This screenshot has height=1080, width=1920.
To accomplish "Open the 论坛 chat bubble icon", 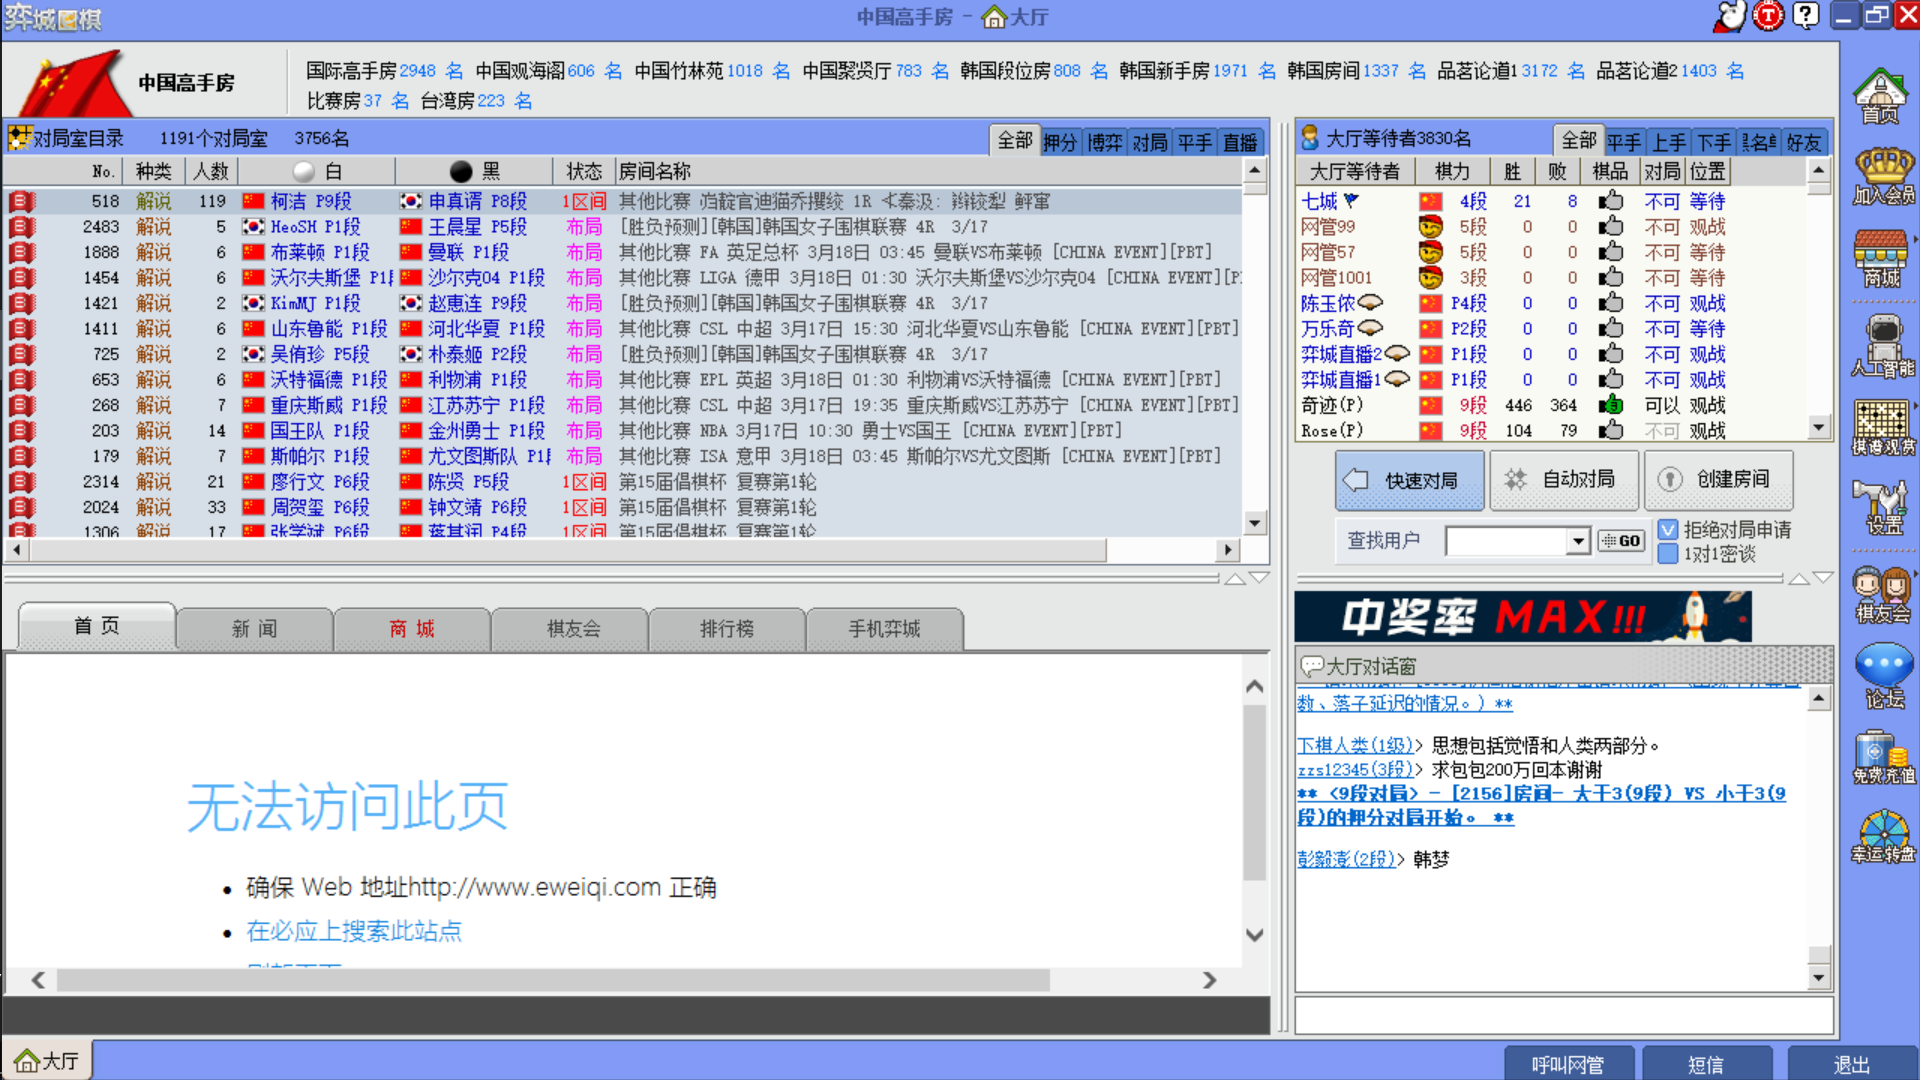I will pyautogui.click(x=1884, y=676).
